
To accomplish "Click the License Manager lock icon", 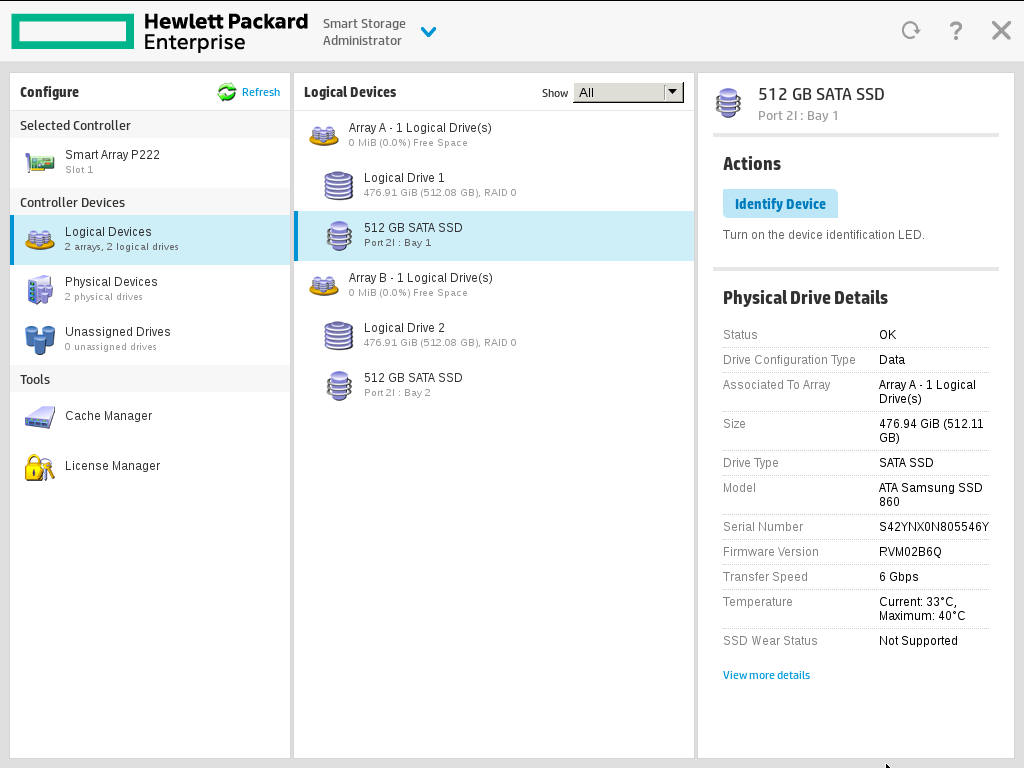I will point(39,467).
